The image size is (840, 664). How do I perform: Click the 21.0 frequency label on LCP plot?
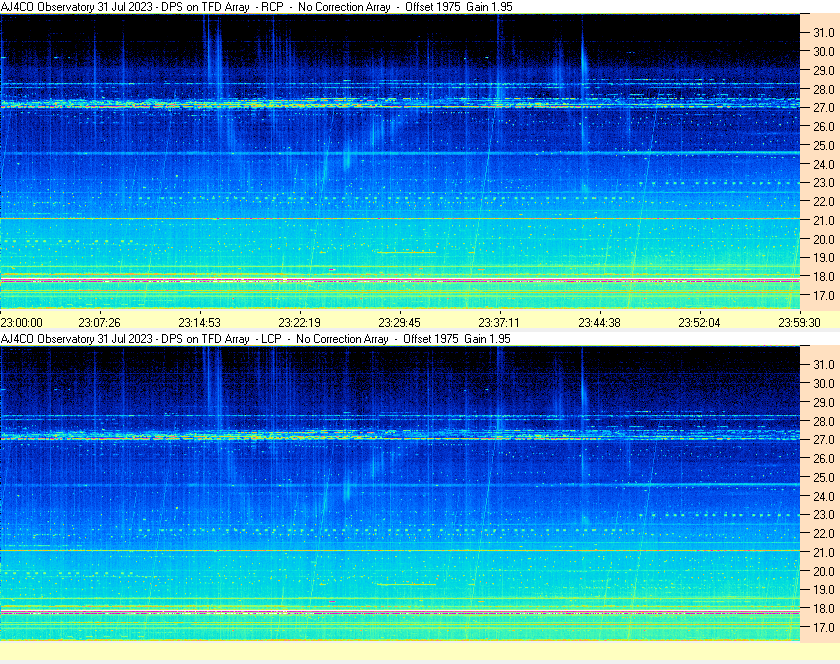click(x=823, y=553)
